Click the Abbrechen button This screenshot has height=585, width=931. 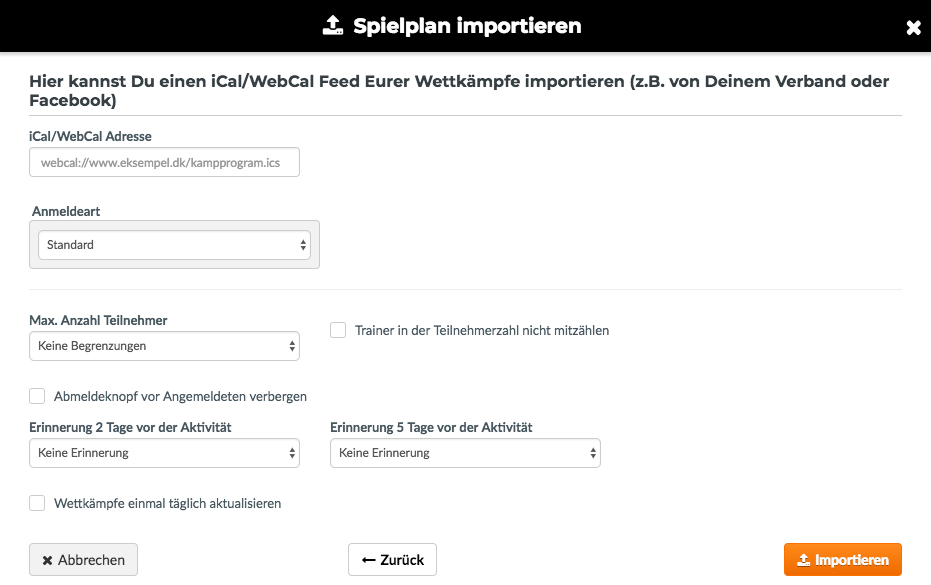[83, 559]
